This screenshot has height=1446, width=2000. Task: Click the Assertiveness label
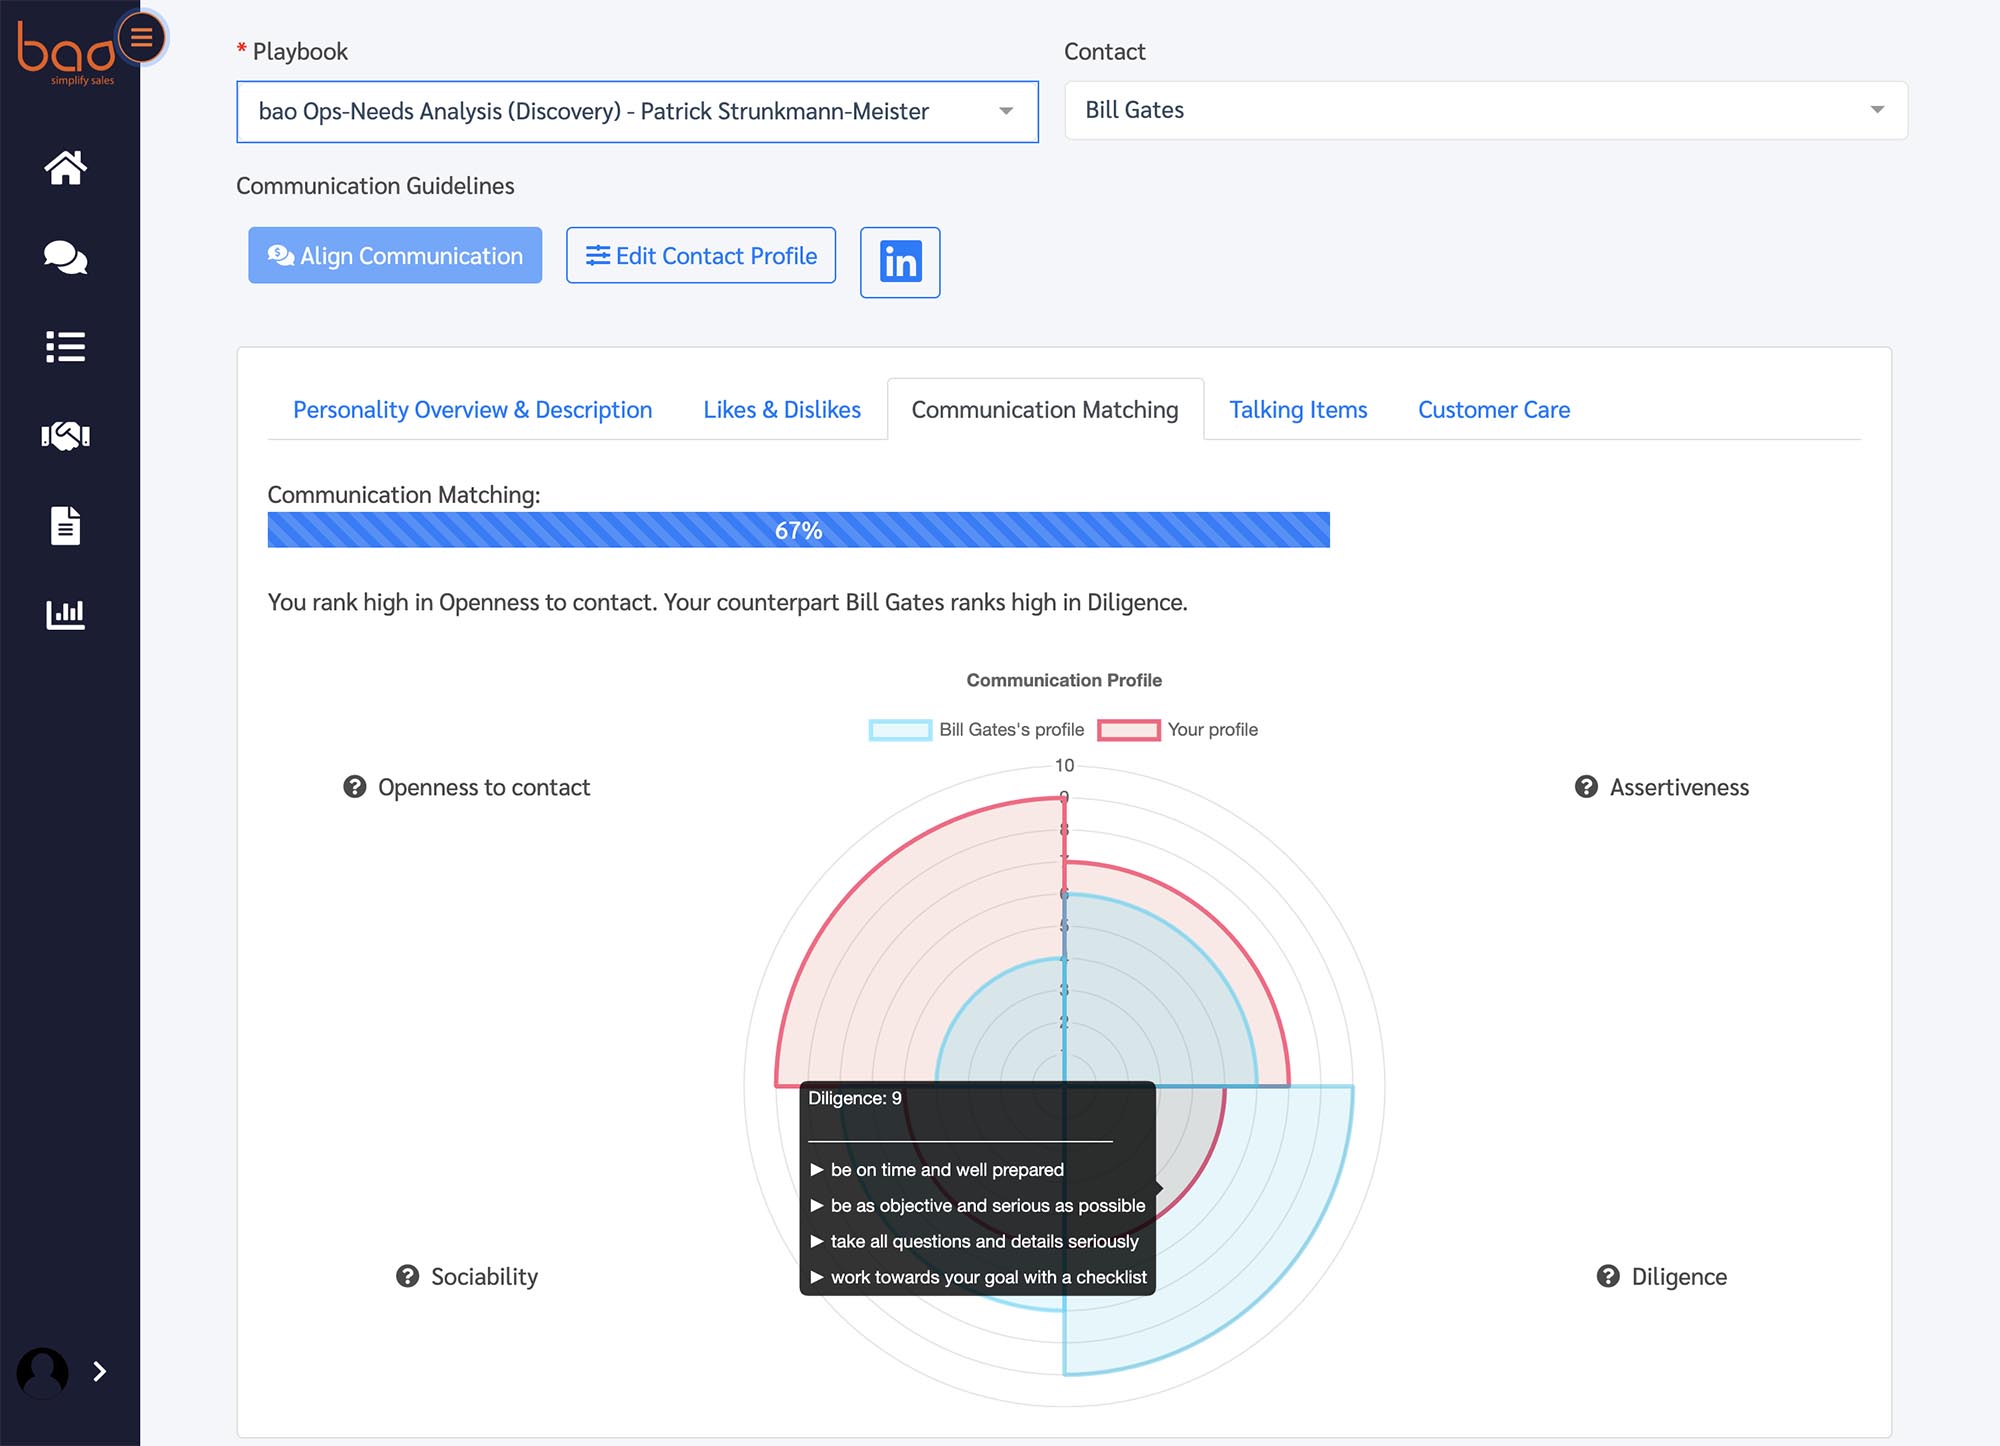pos(1679,787)
